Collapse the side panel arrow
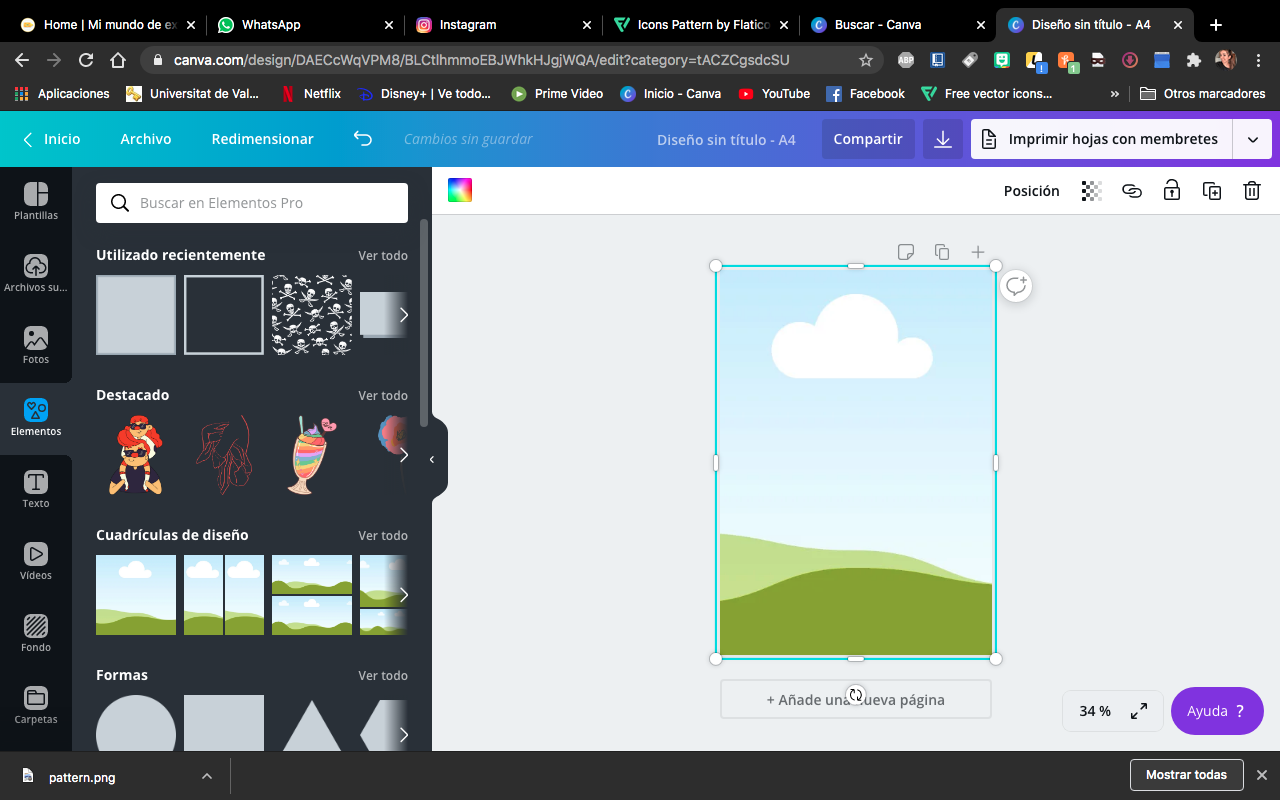 click(432, 459)
